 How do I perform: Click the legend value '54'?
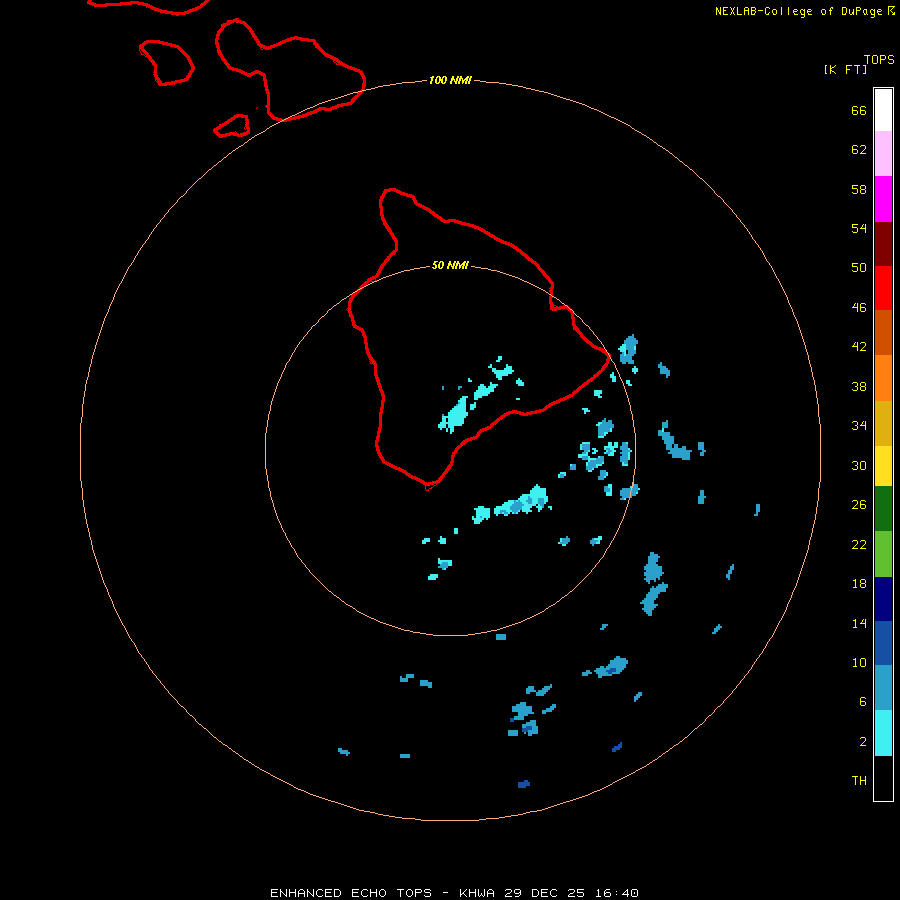coord(859,228)
